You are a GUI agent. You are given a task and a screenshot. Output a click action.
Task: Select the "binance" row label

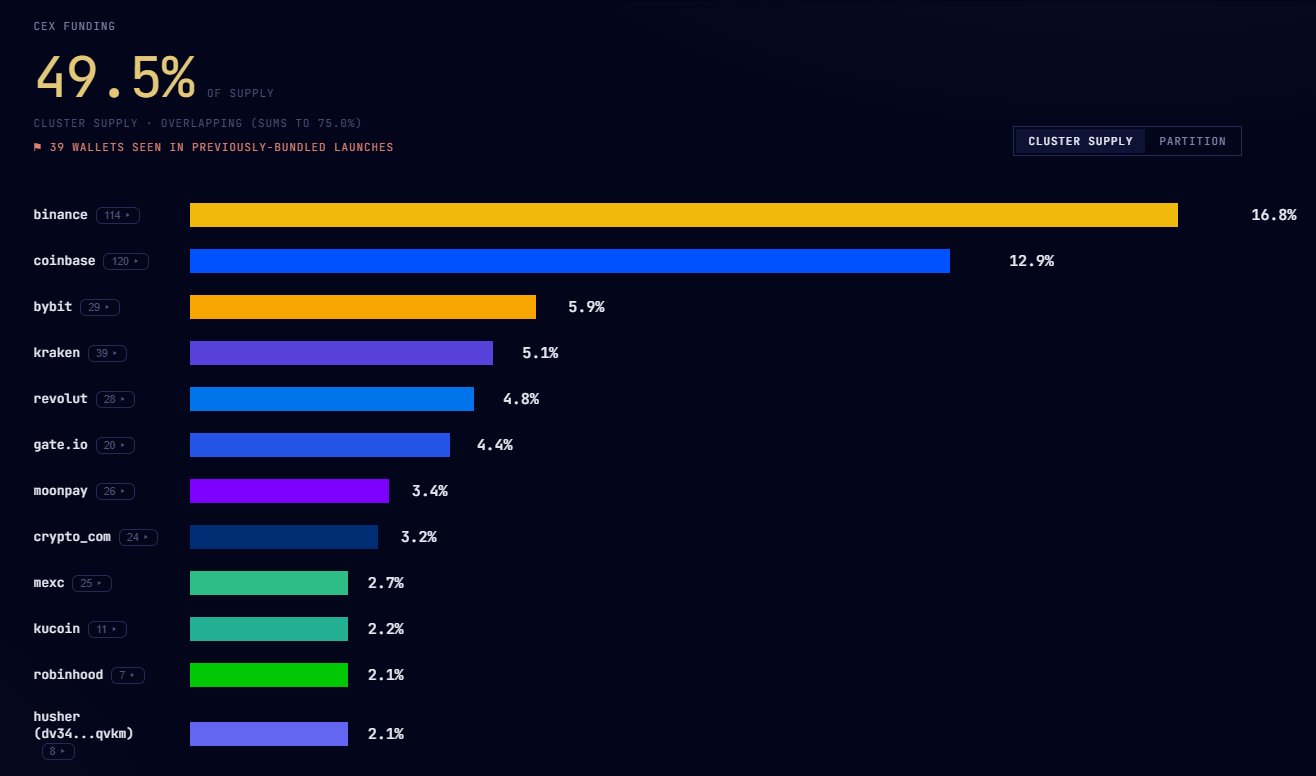60,215
